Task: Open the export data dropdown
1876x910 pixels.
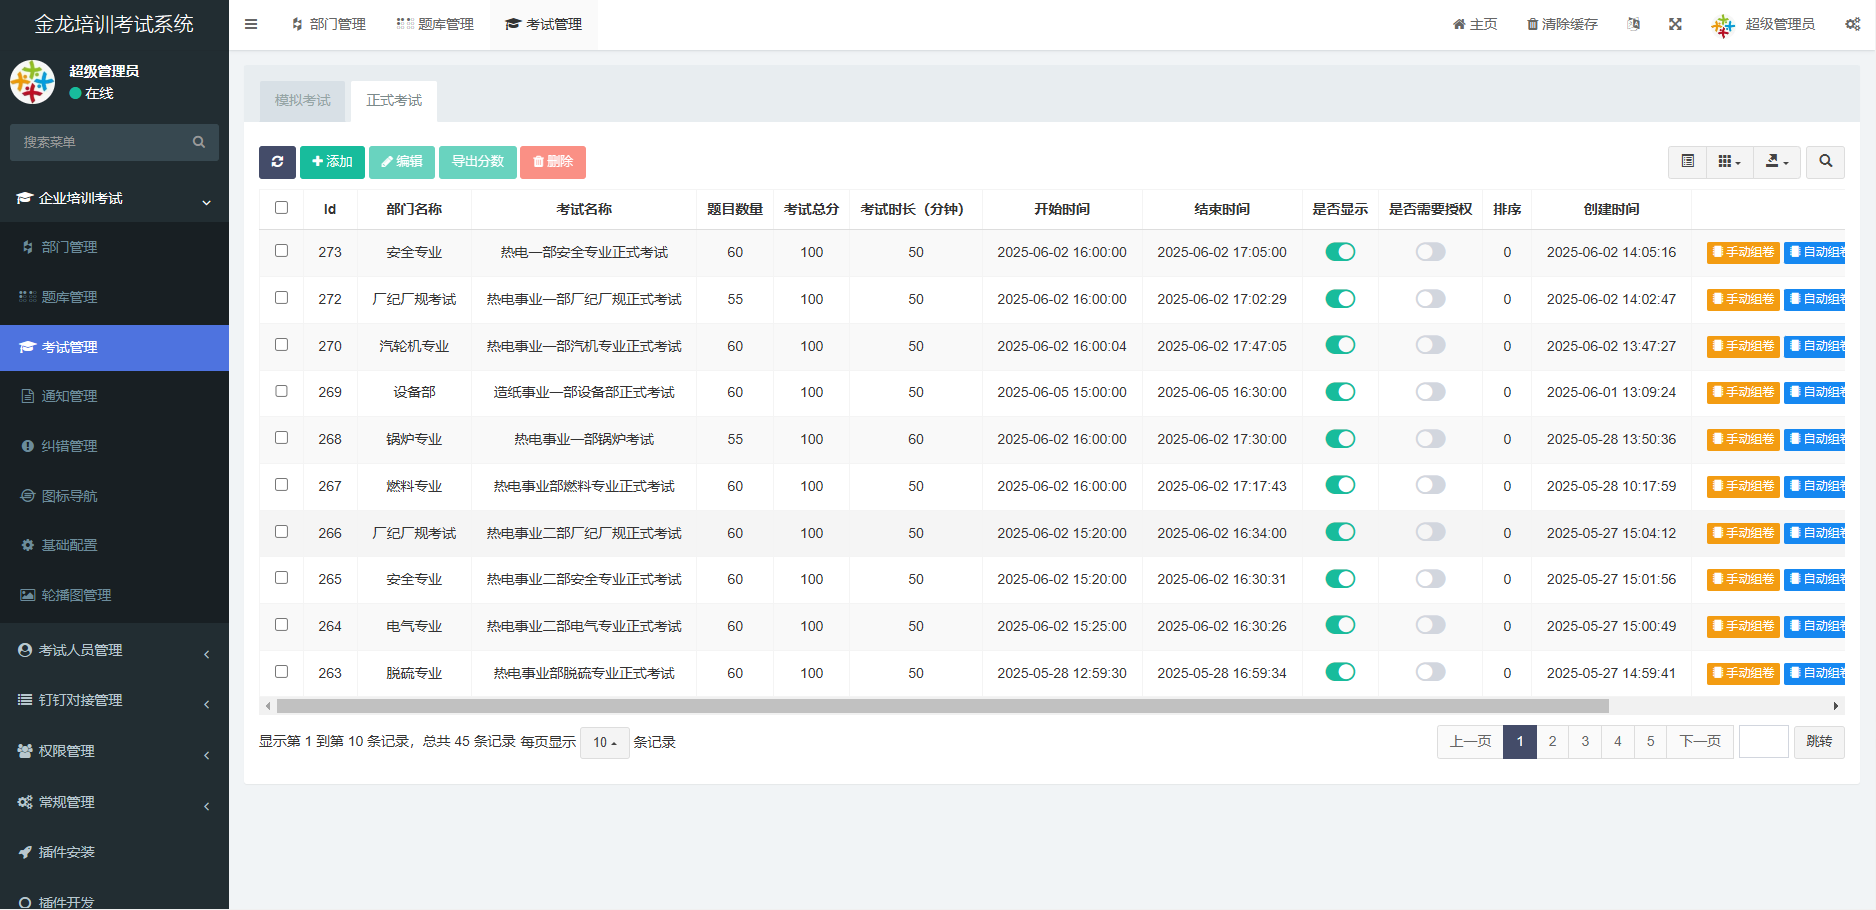Action: tap(1777, 162)
